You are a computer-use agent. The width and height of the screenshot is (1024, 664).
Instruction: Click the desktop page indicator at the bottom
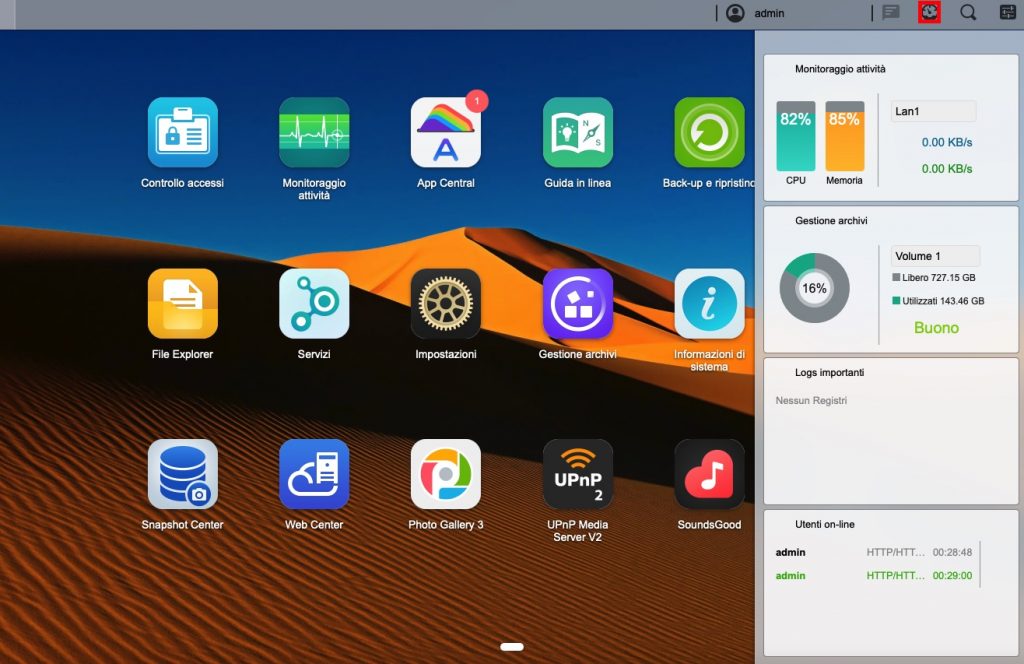click(x=512, y=647)
